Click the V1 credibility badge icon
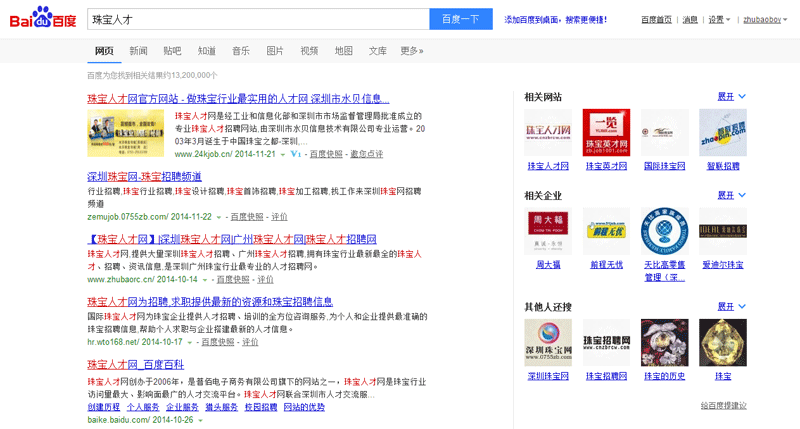Image resolution: width=800 pixels, height=429 pixels. (x=295, y=154)
